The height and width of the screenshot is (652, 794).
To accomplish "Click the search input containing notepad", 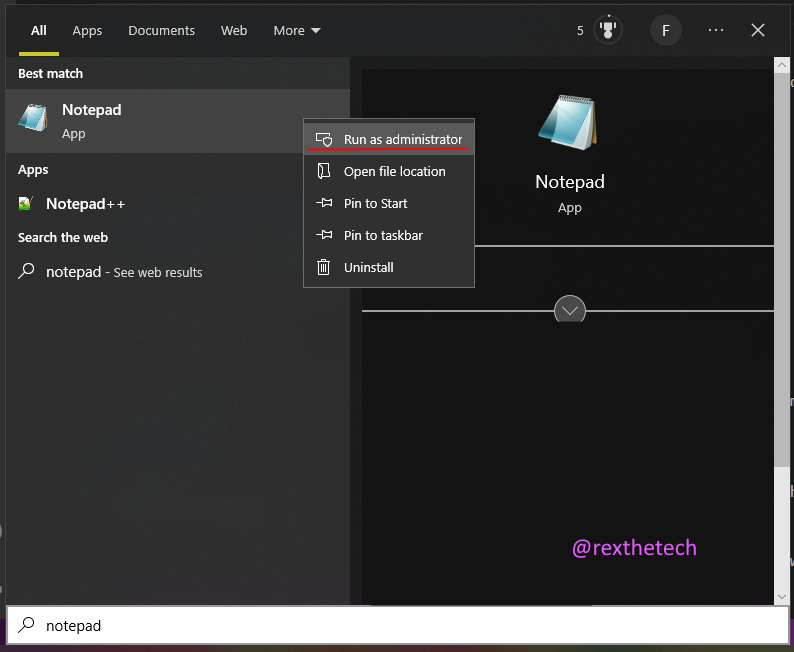I will (x=397, y=625).
